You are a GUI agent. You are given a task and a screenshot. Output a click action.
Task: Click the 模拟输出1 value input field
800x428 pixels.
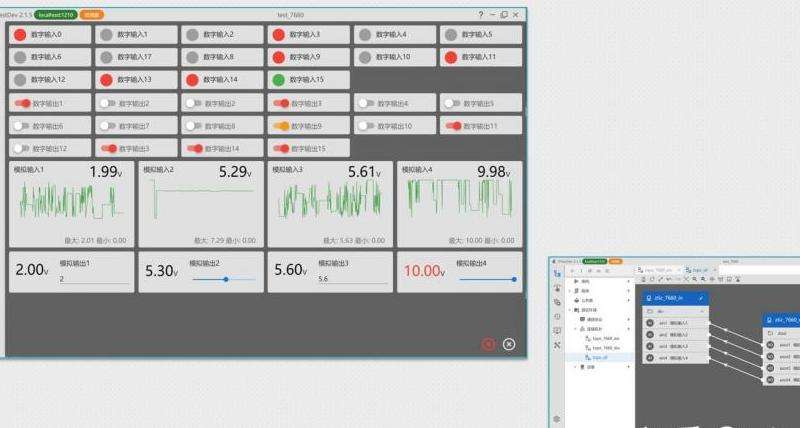pos(95,279)
